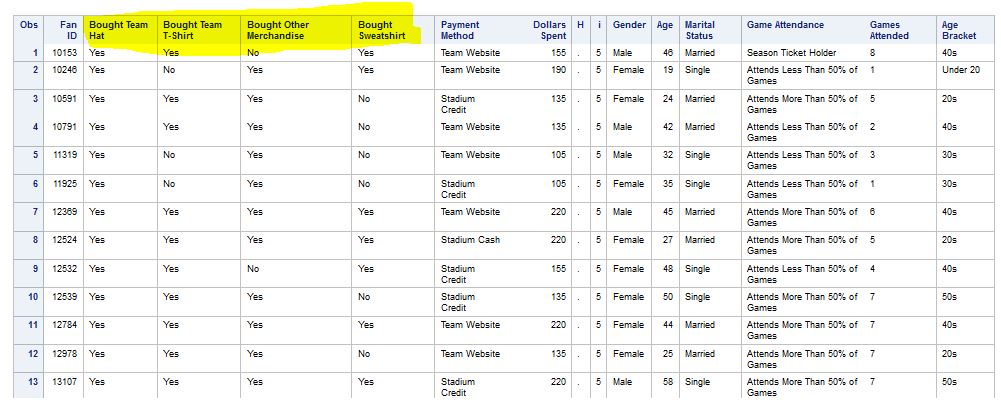Click the Obs column header

(28, 25)
